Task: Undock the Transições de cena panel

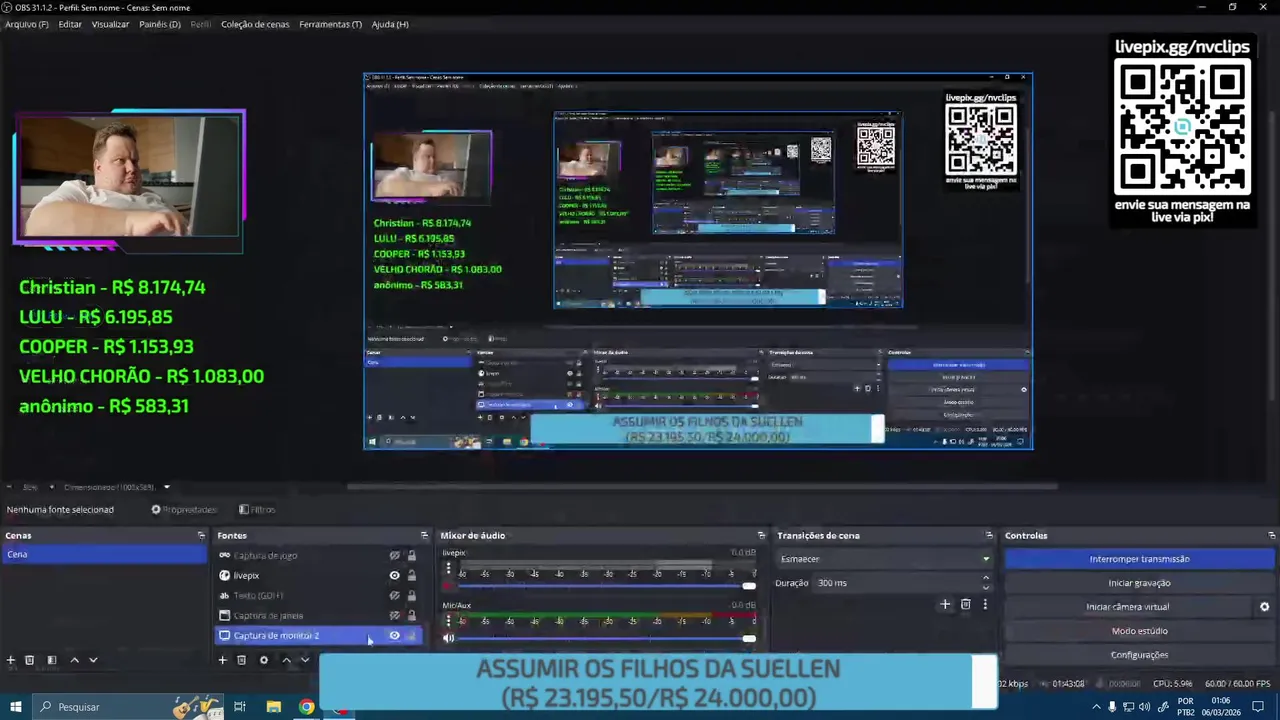Action: pyautogui.click(x=989, y=536)
